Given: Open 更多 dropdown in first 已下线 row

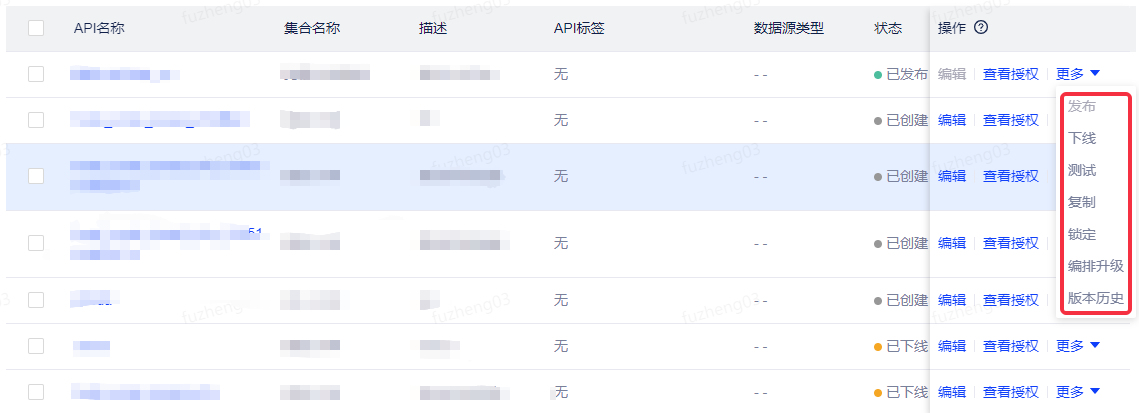Looking at the screenshot, I should point(1078,347).
